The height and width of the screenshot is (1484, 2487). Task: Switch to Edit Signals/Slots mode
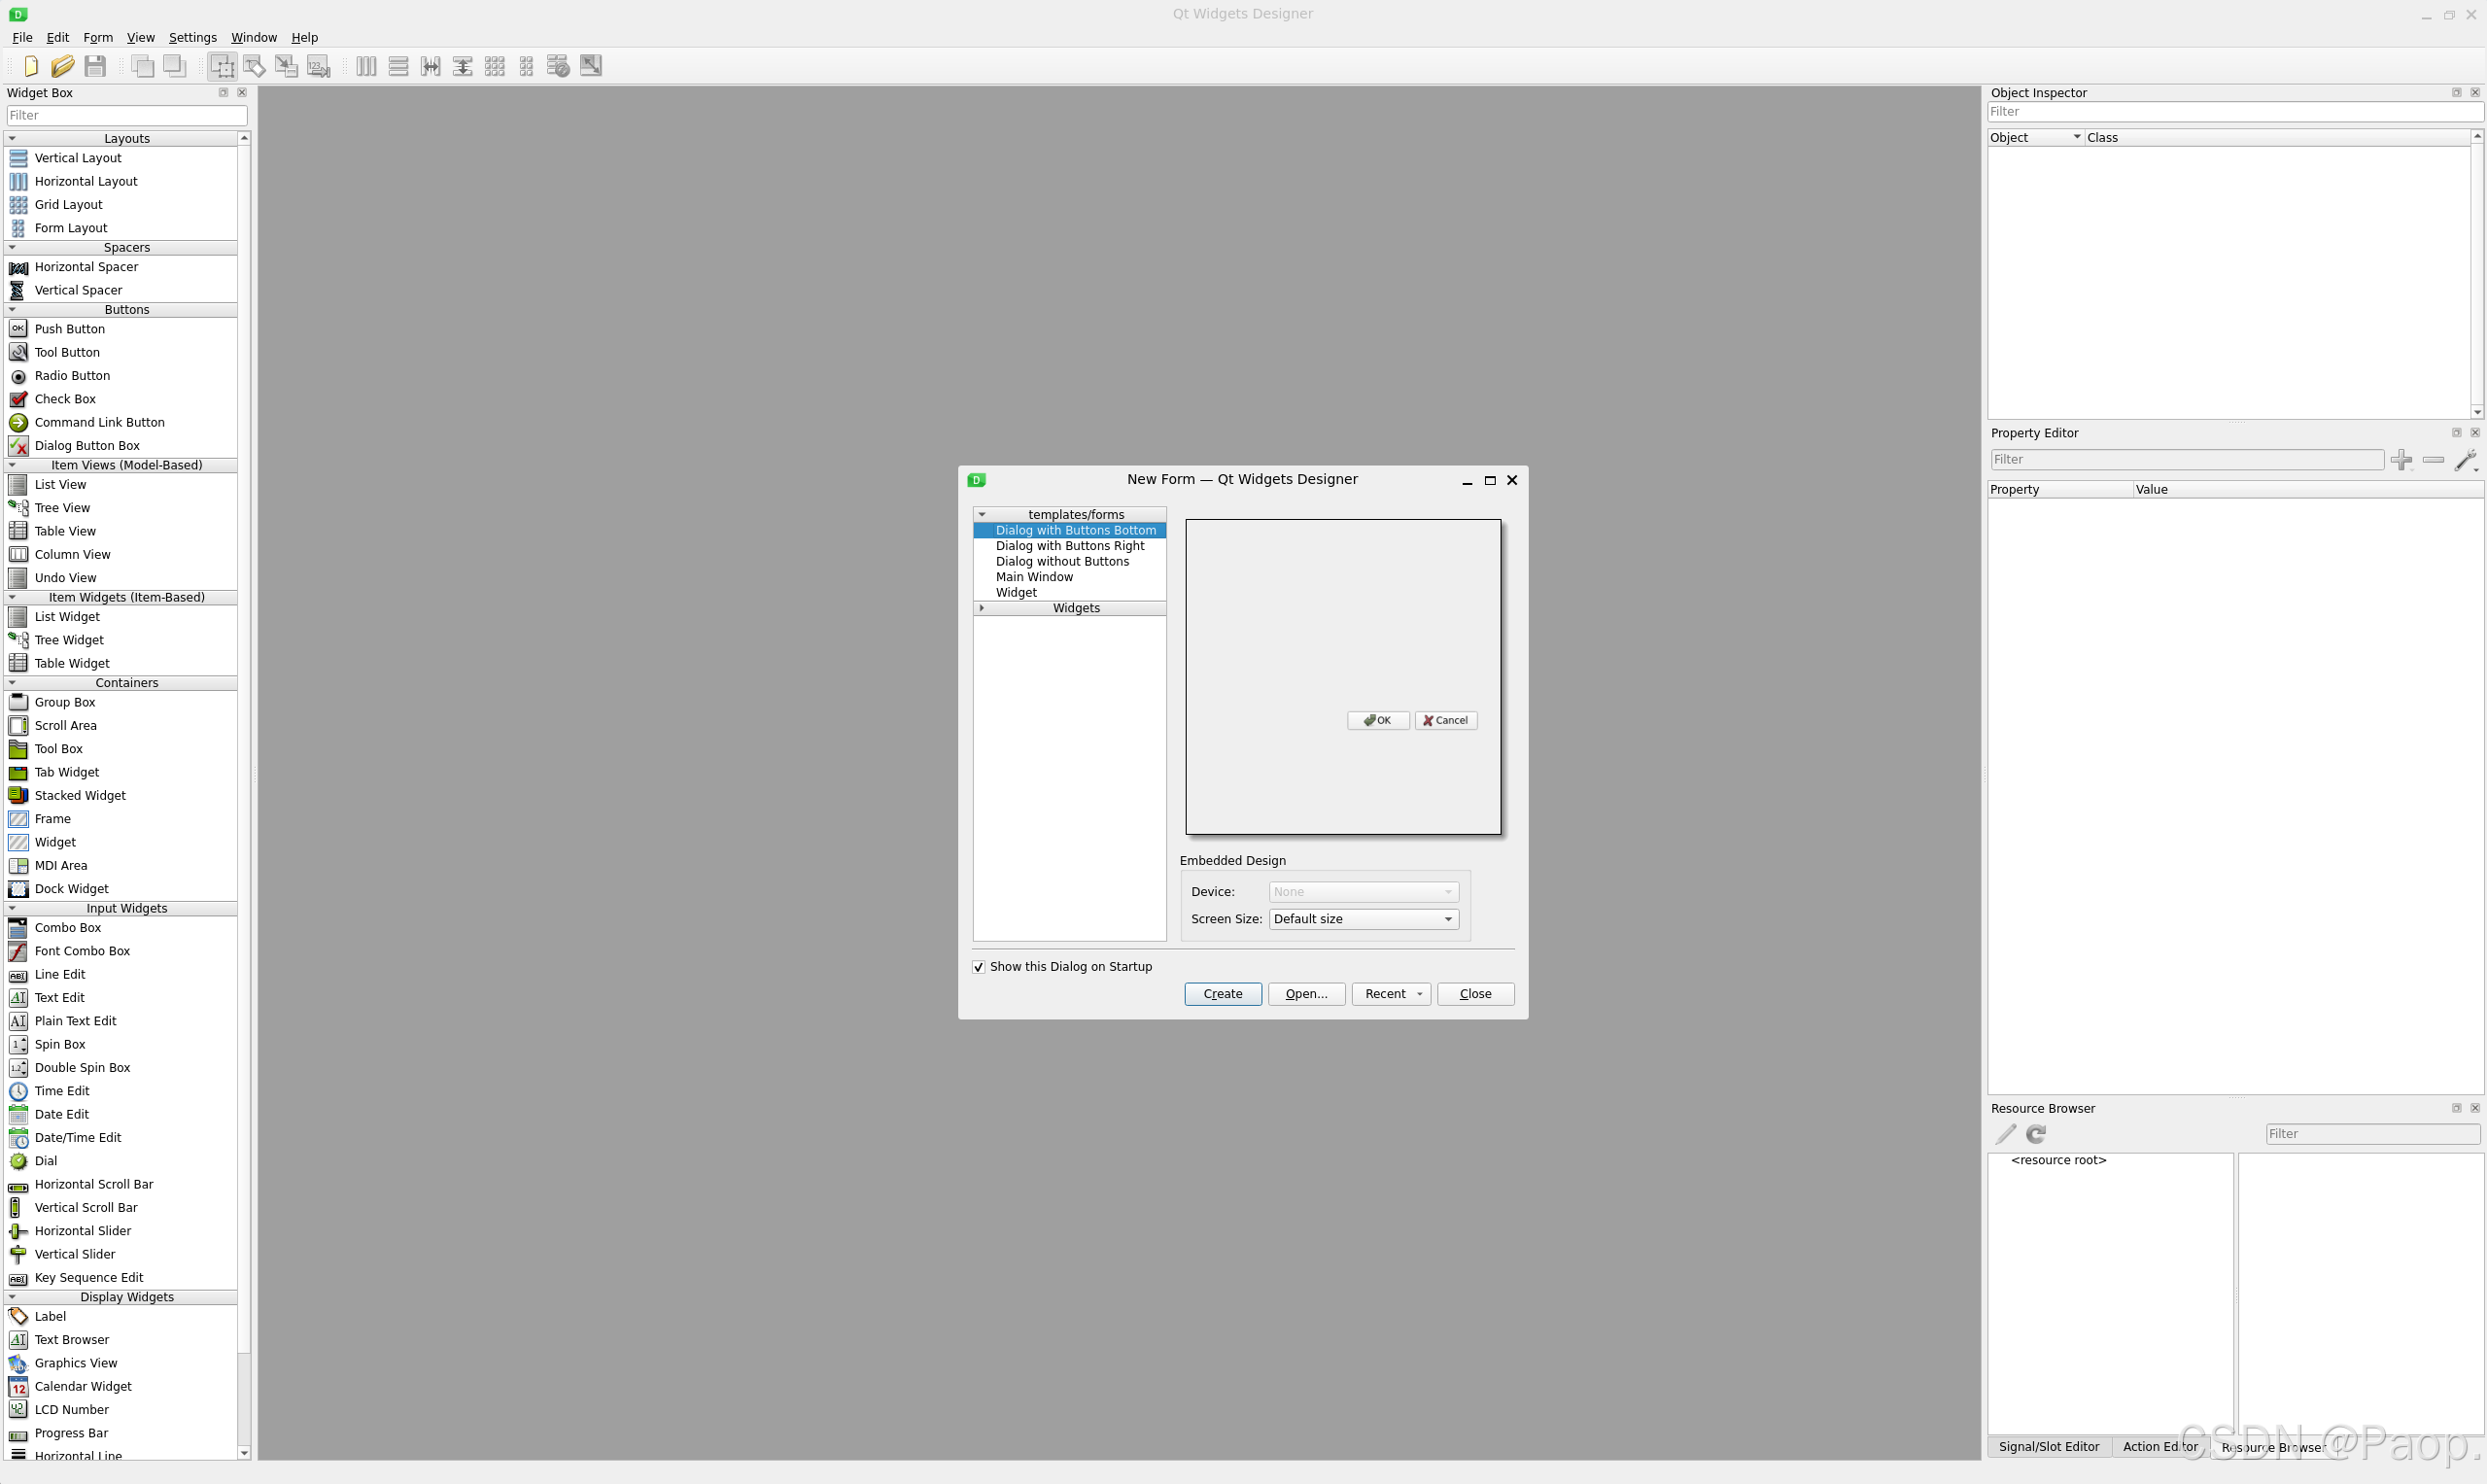(x=254, y=66)
